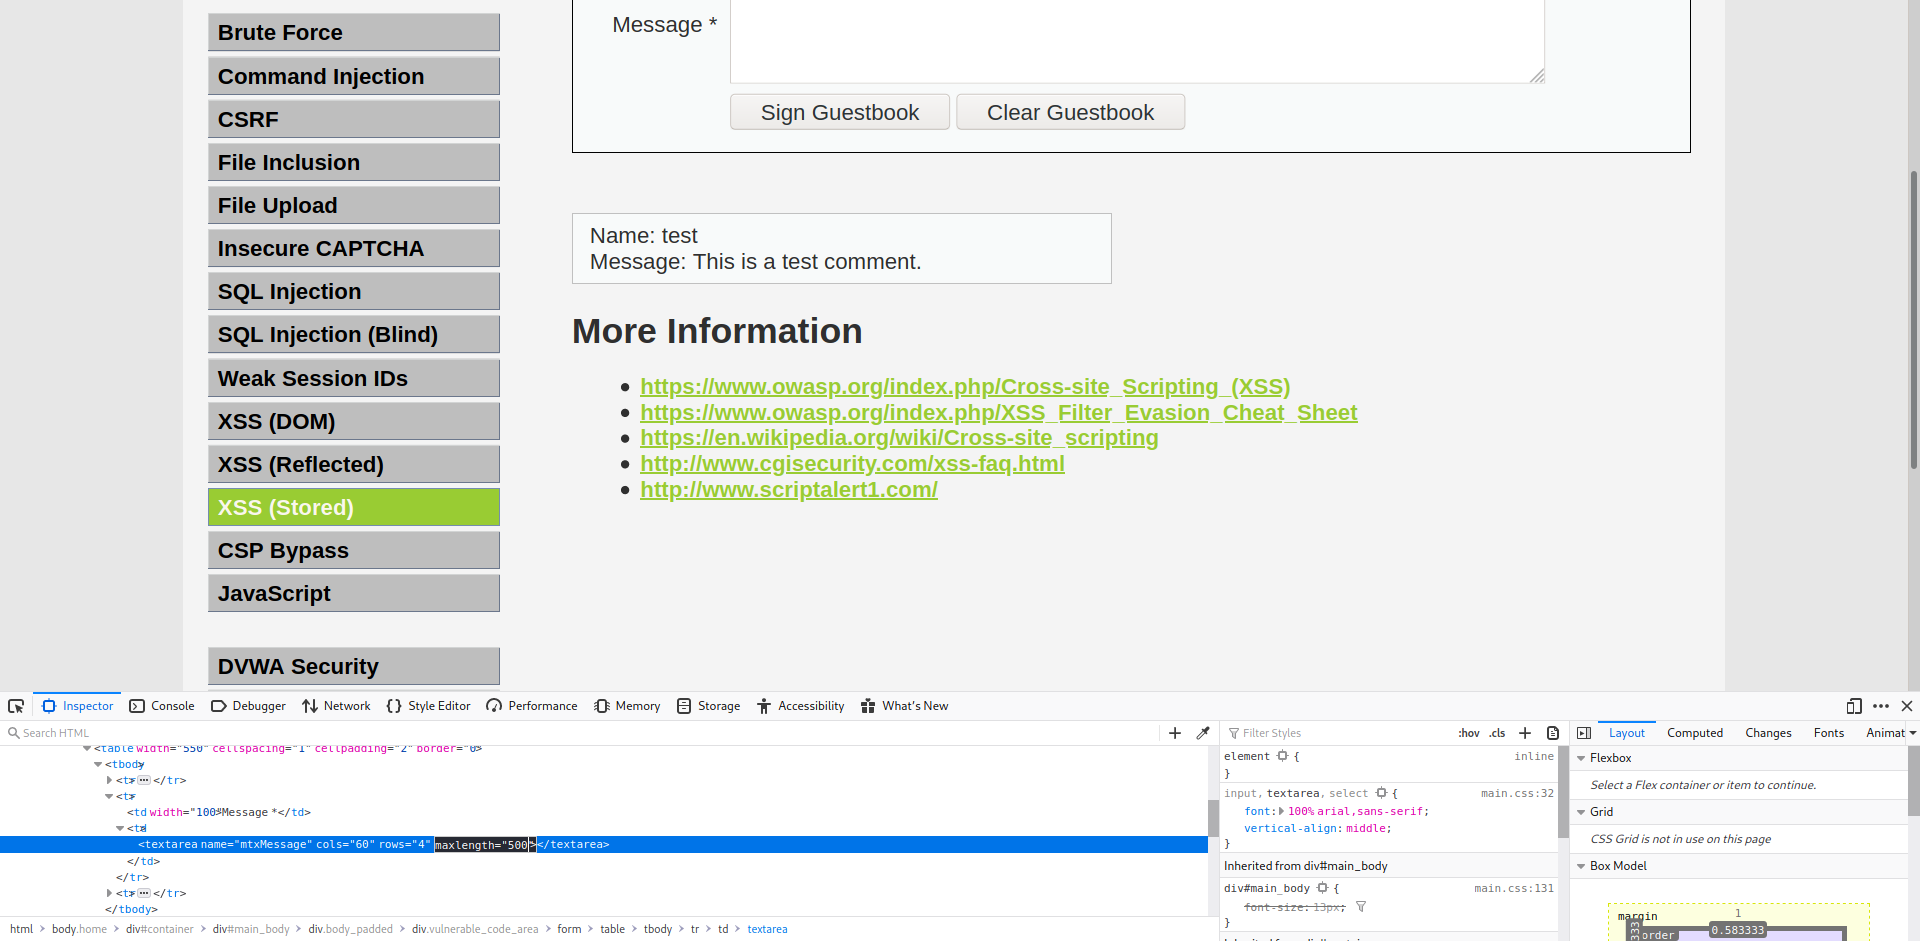The image size is (1920, 941).
Task: Open main.css:131 source link
Action: point(1514,888)
